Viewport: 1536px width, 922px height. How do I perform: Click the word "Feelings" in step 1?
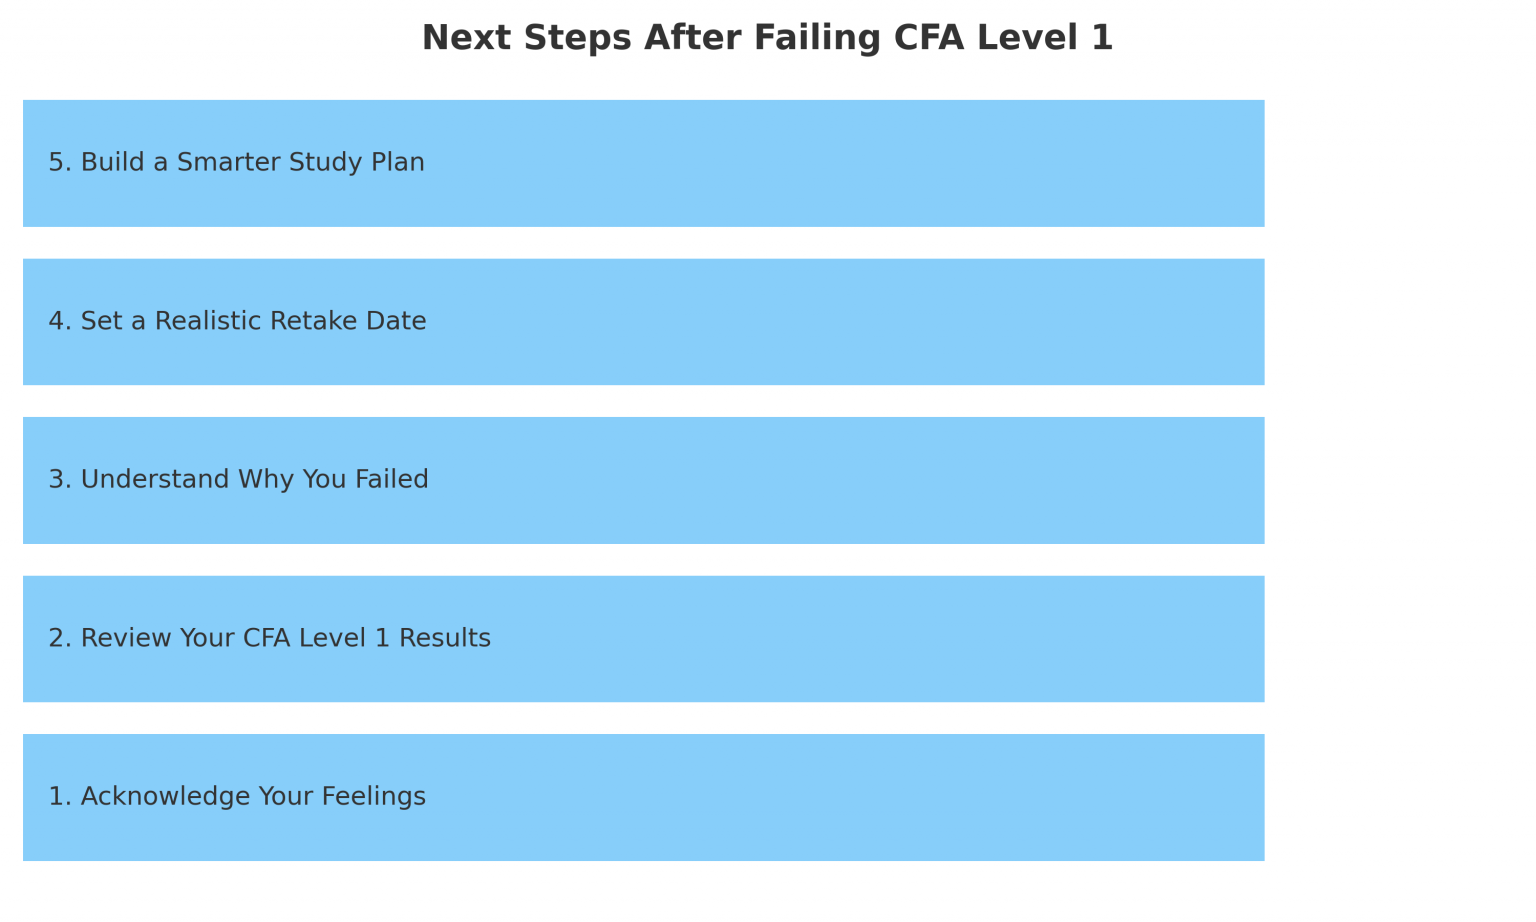pyautogui.click(x=384, y=796)
